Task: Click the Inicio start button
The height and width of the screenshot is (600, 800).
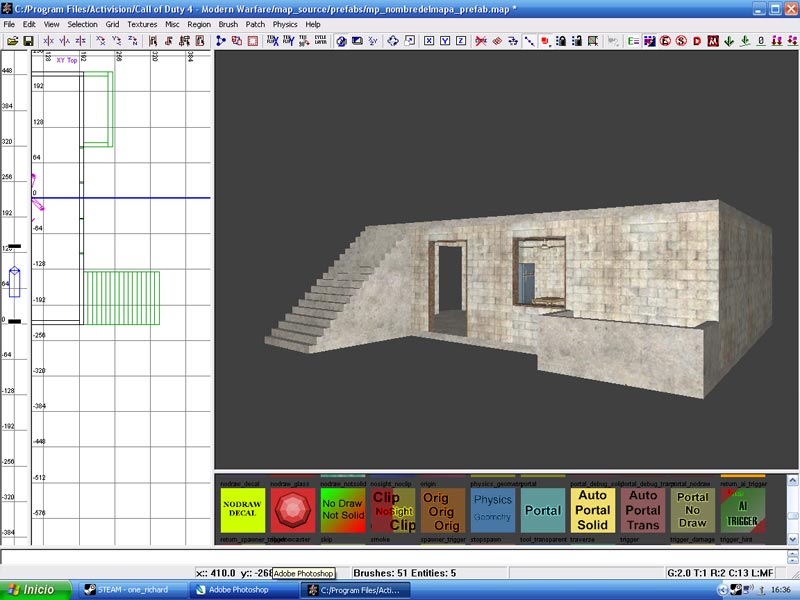Action: click(x=35, y=590)
